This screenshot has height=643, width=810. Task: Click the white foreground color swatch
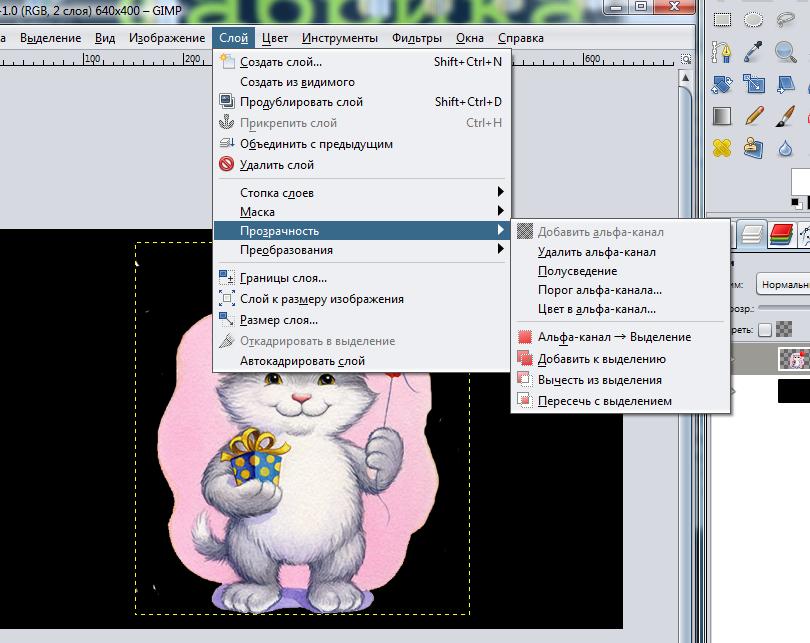pos(800,181)
